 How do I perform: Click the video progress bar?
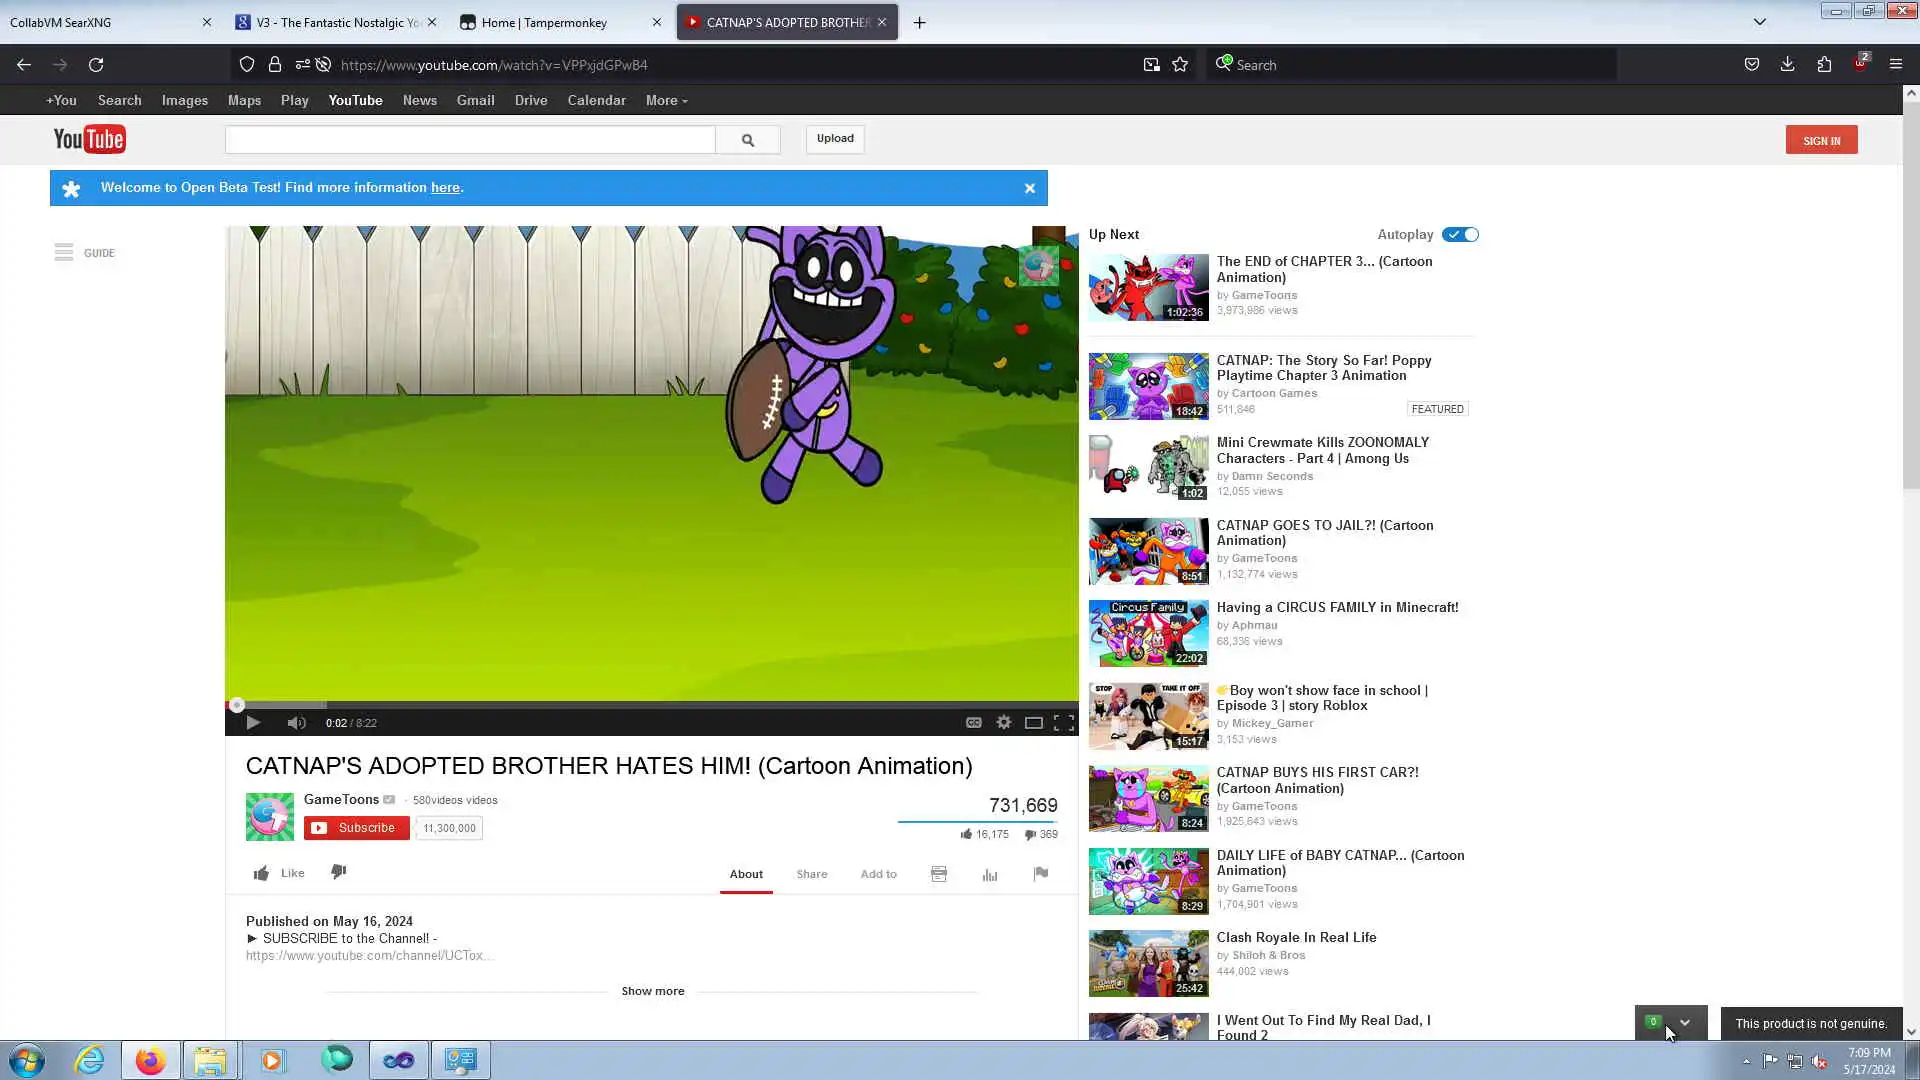click(650, 705)
